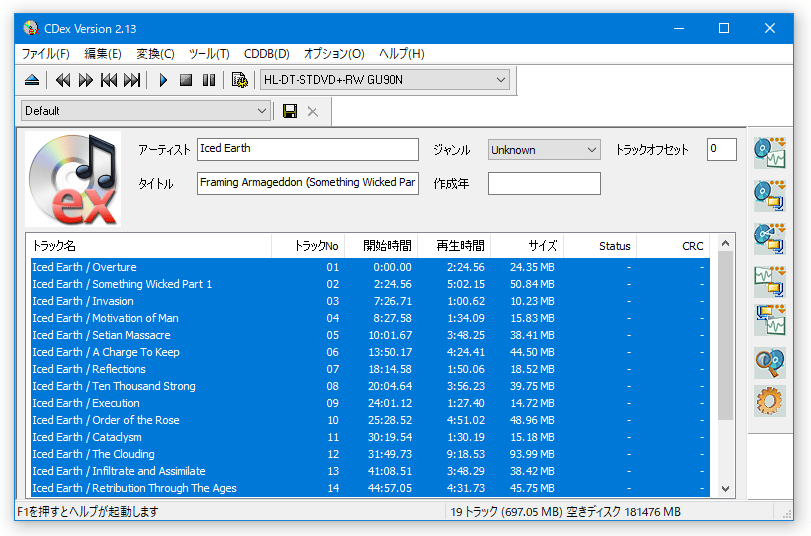
Task: Select track Setian Massacre
Action: tap(370, 335)
